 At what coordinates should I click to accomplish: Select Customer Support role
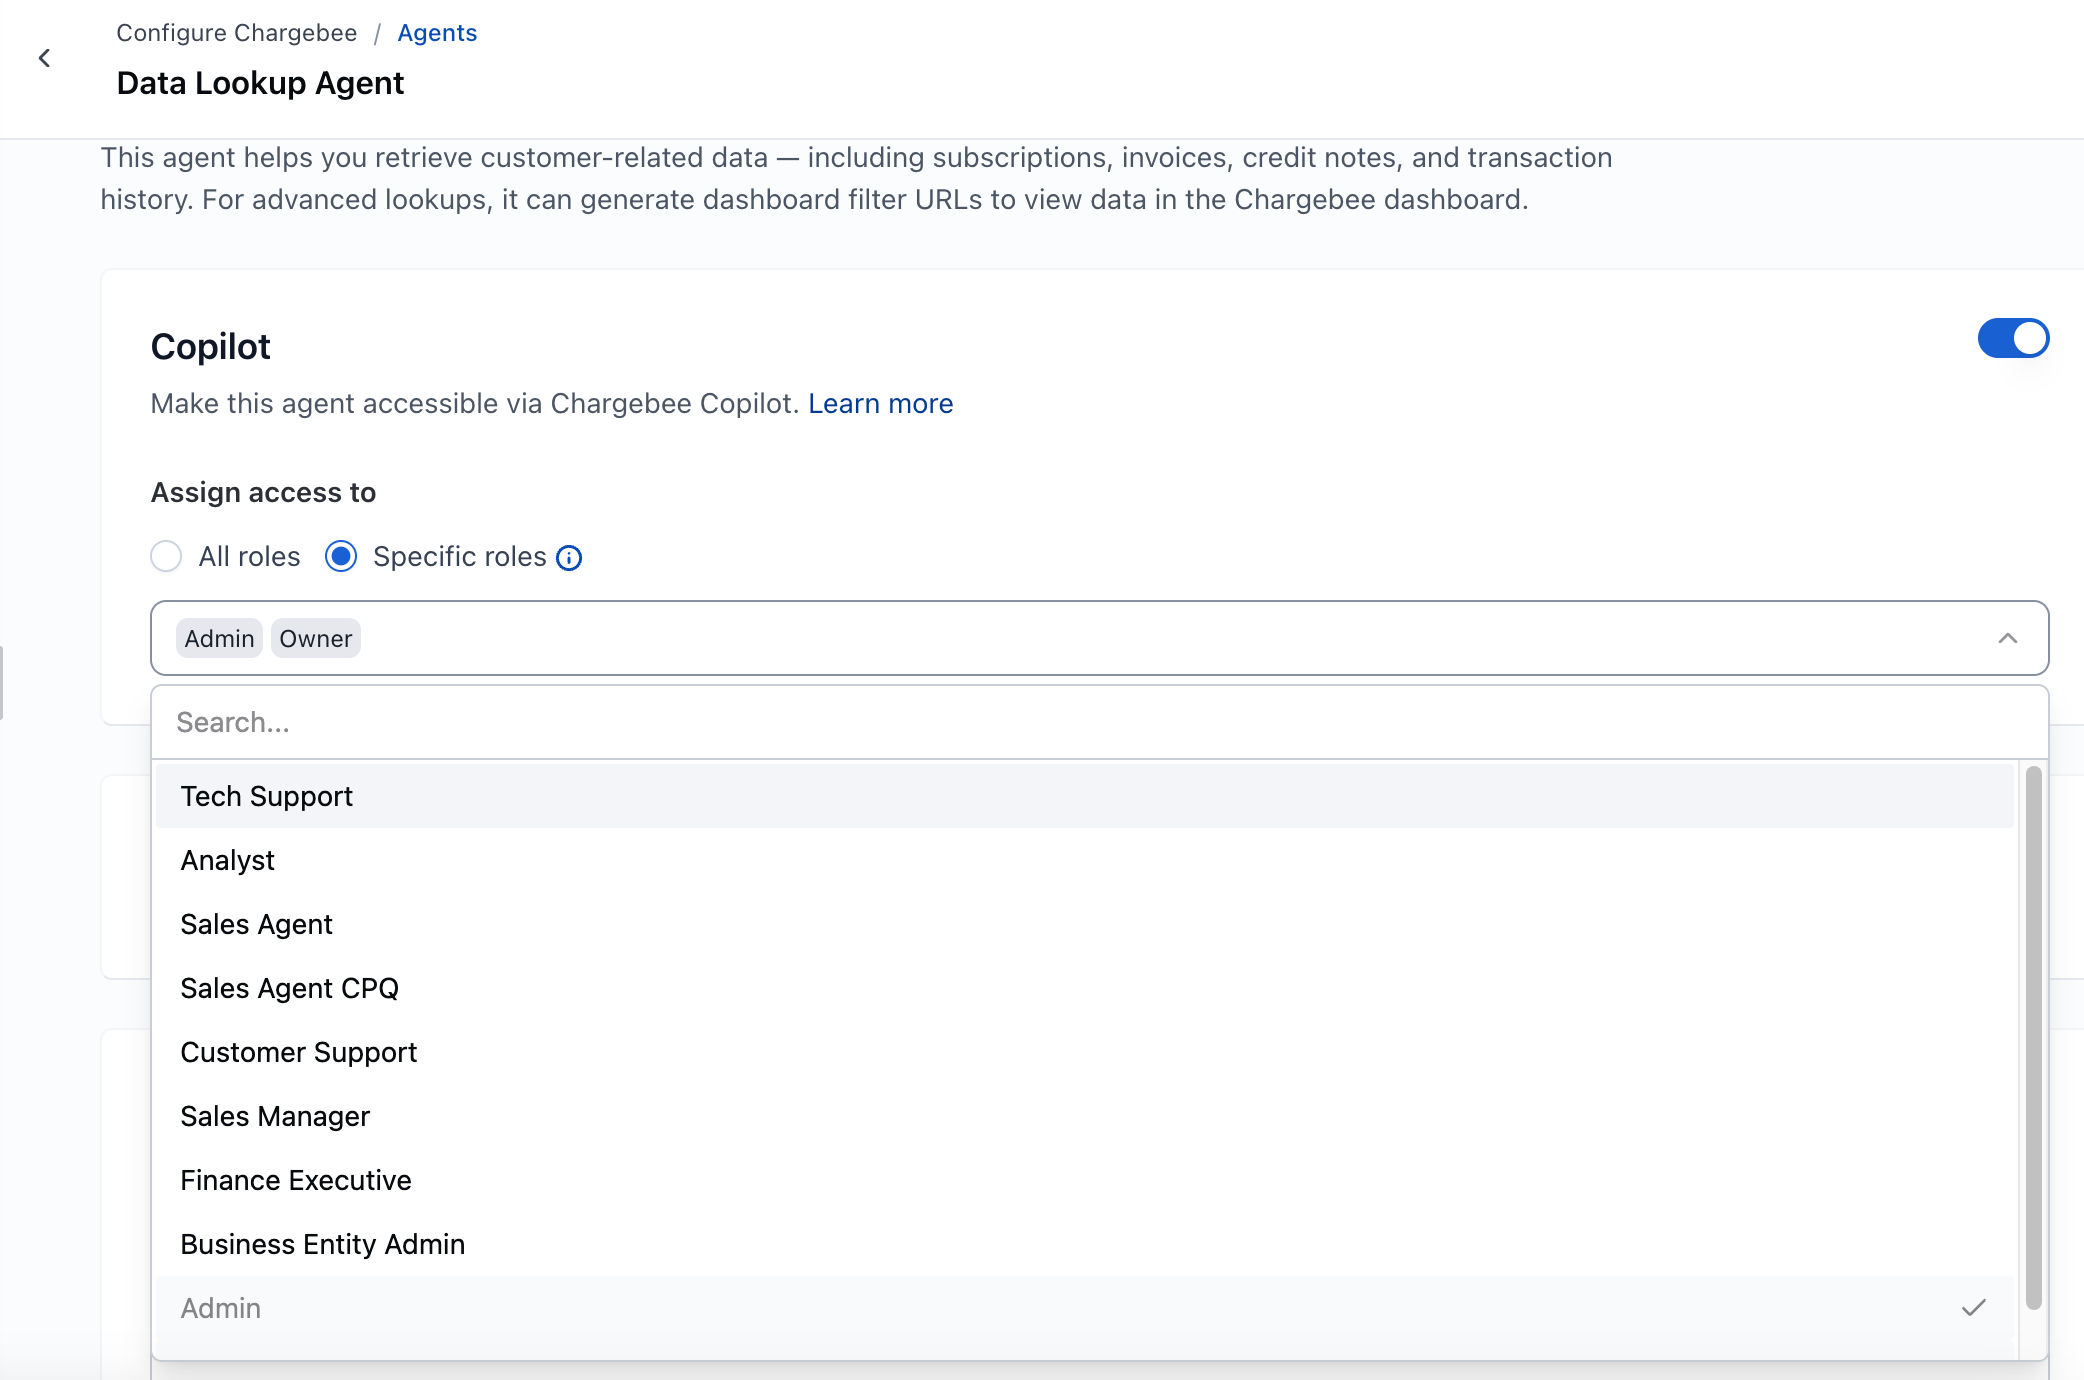coord(299,1052)
